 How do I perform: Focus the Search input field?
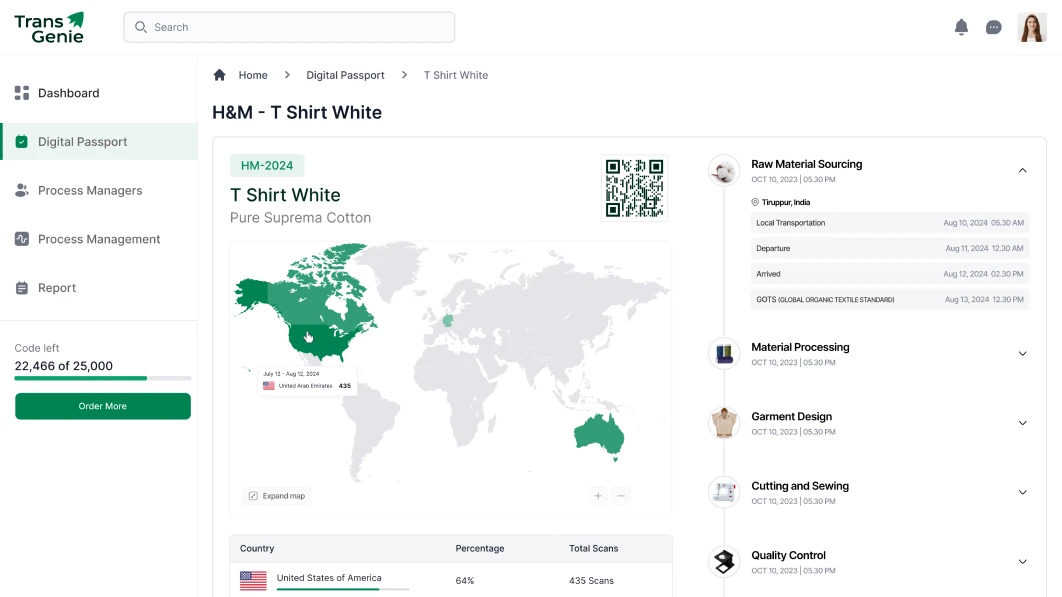[x=289, y=27]
